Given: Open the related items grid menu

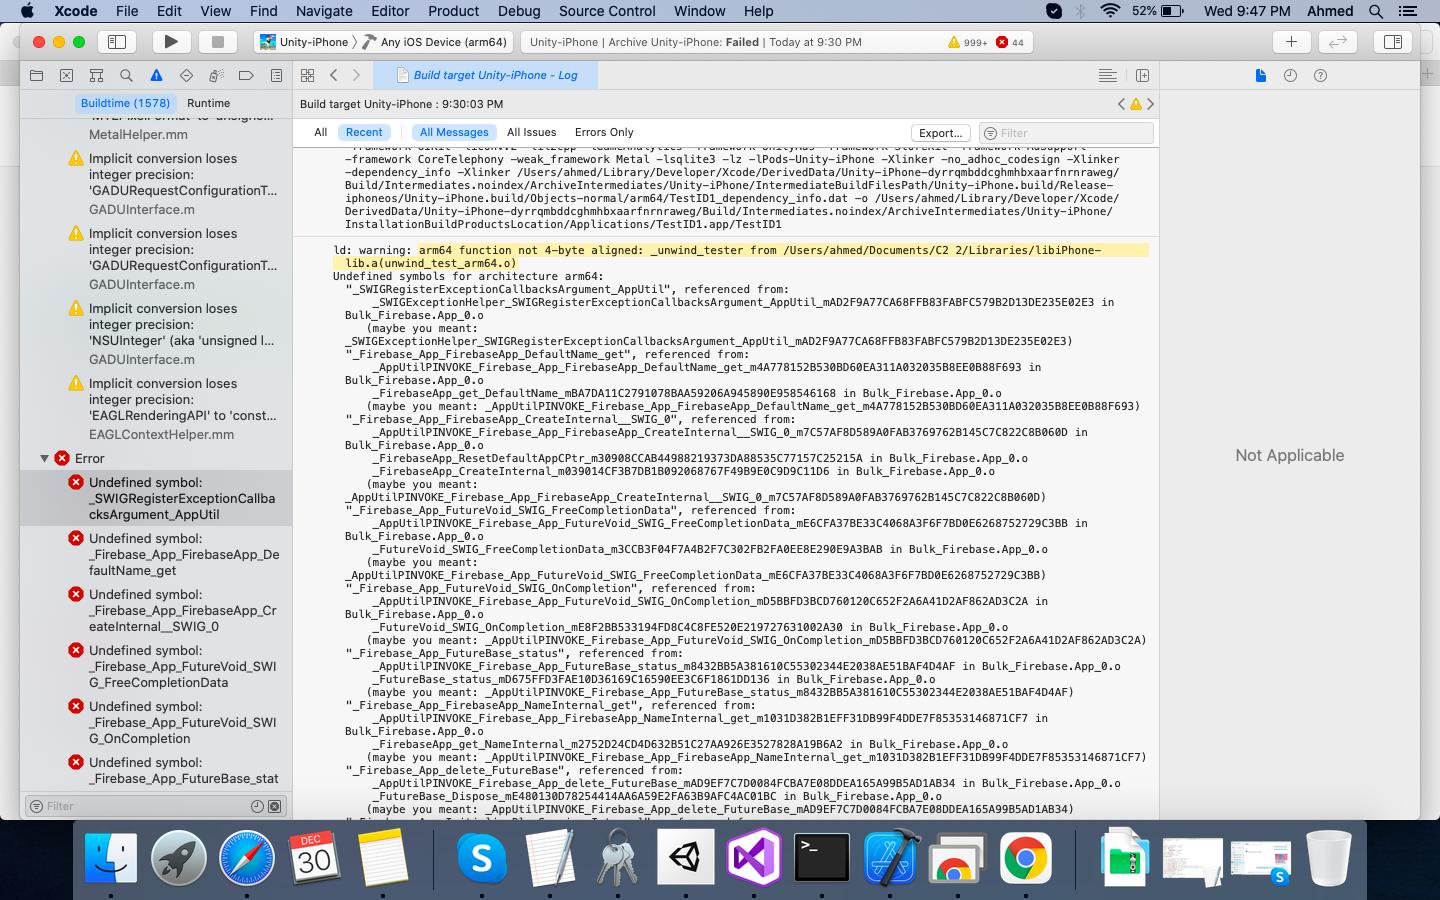Looking at the screenshot, I should [308, 75].
